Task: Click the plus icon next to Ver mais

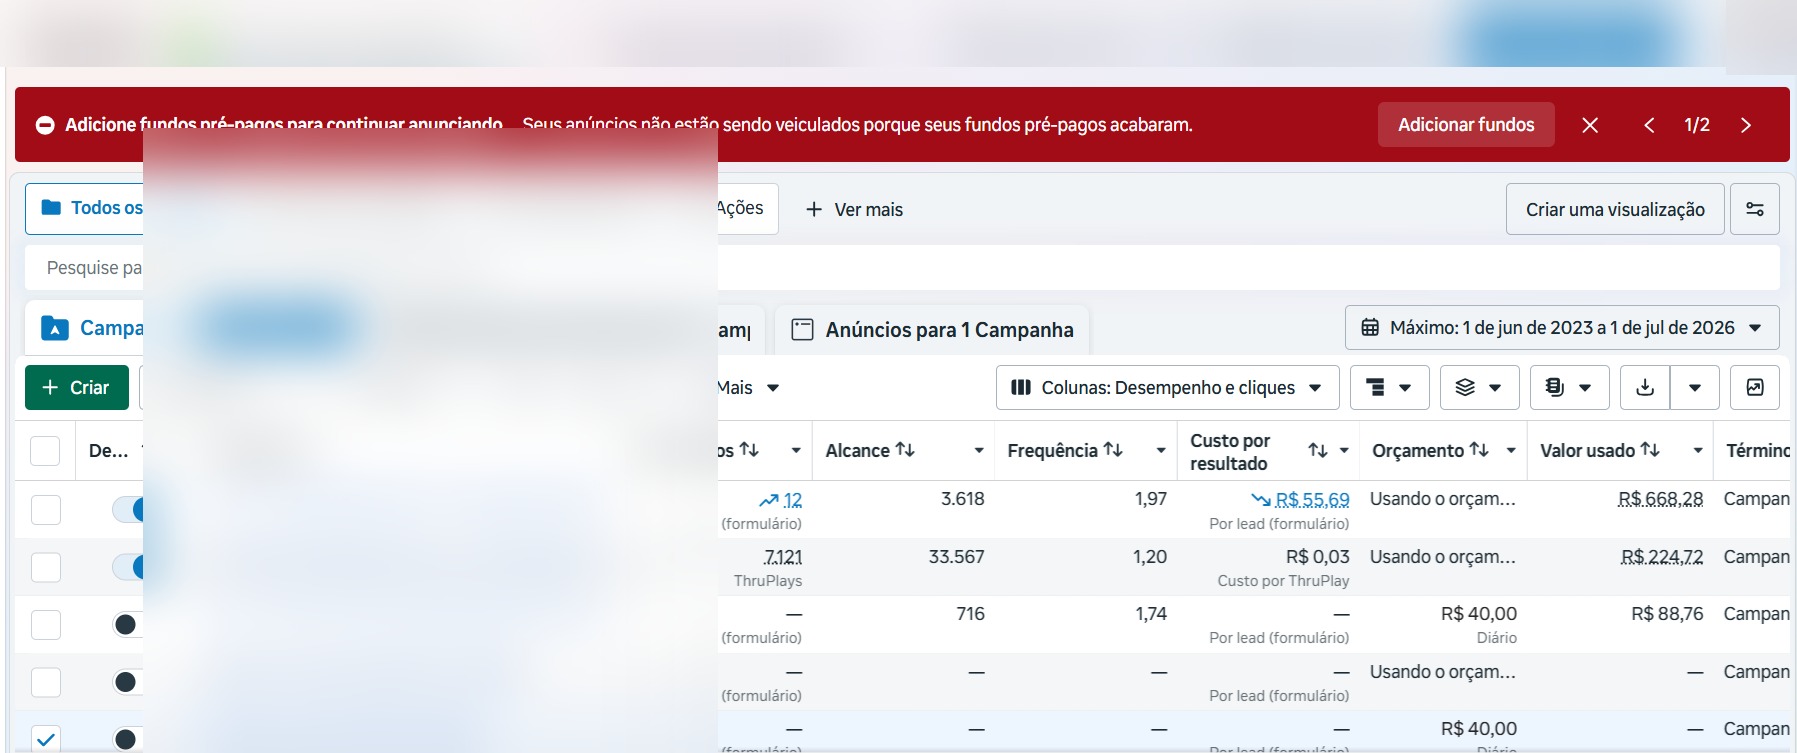Action: [x=814, y=209]
